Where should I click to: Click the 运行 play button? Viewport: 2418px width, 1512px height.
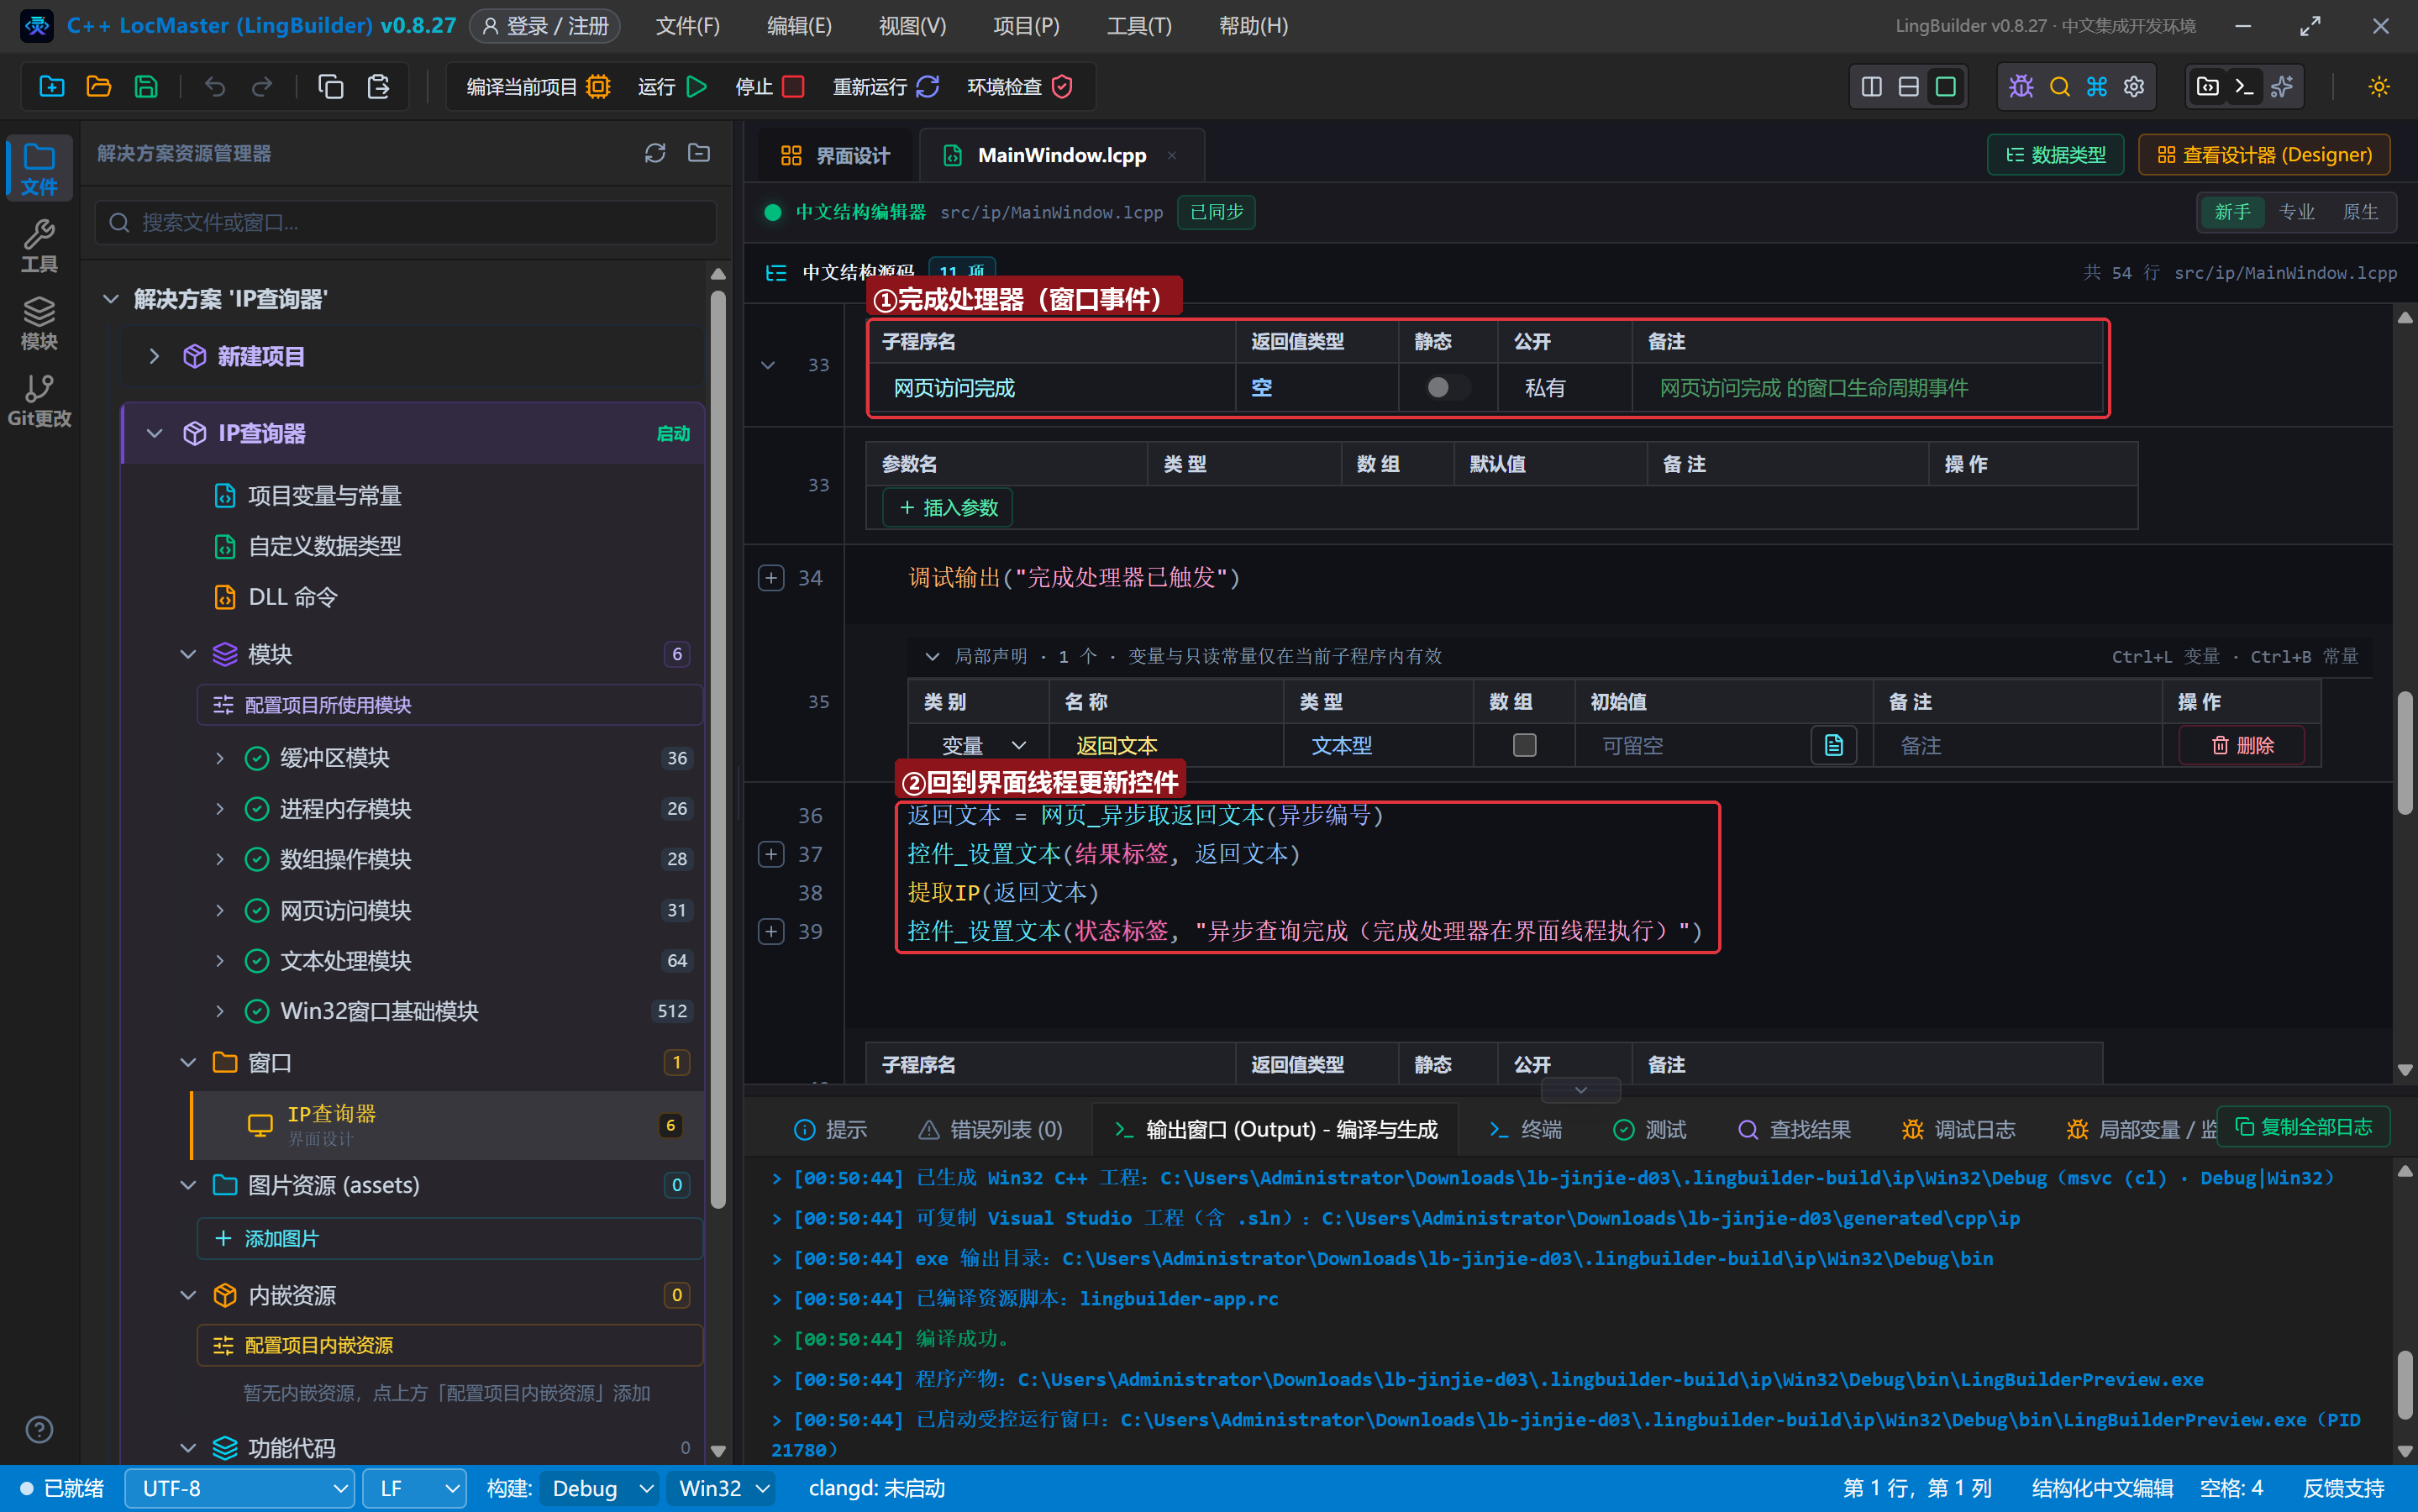point(673,87)
